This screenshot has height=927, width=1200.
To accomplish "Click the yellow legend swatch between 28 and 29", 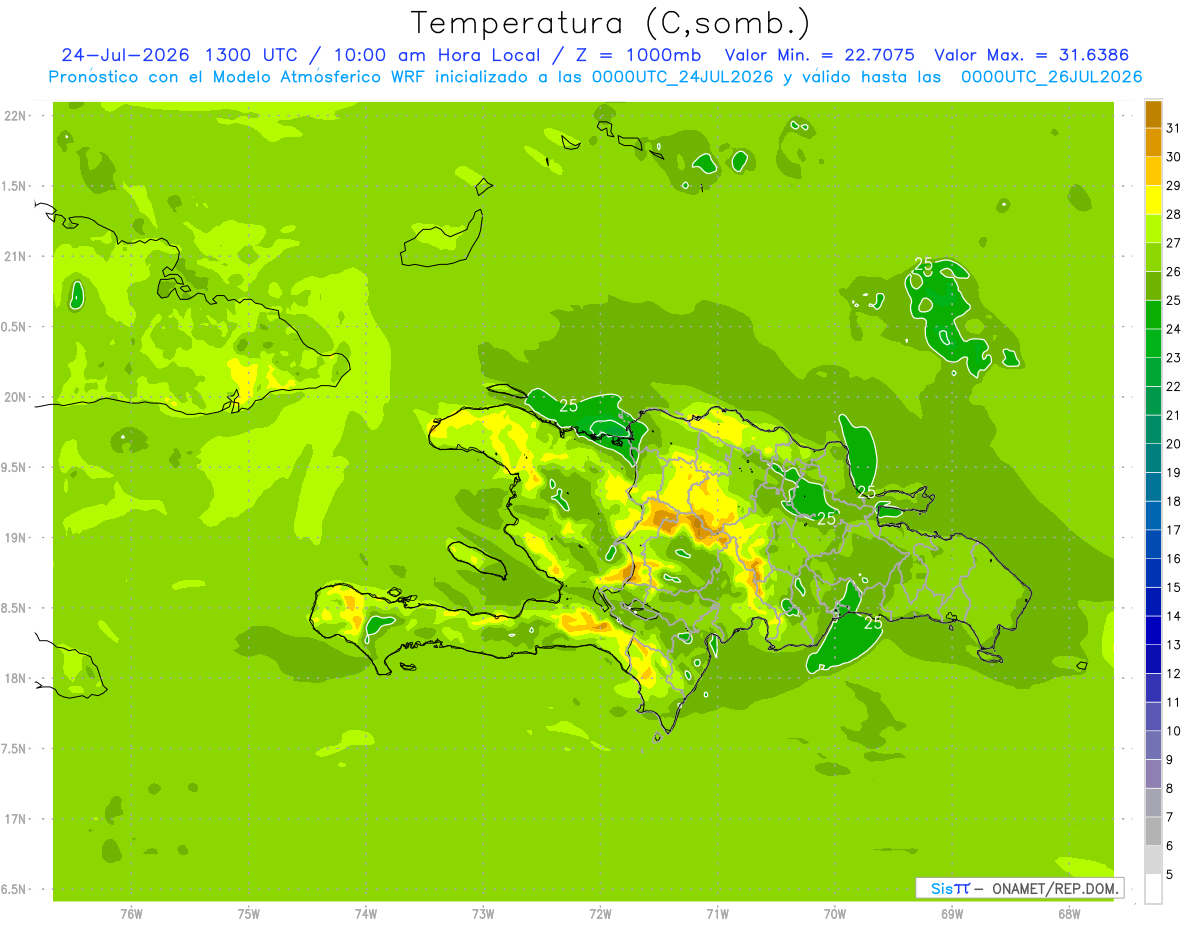I will click(1153, 200).
